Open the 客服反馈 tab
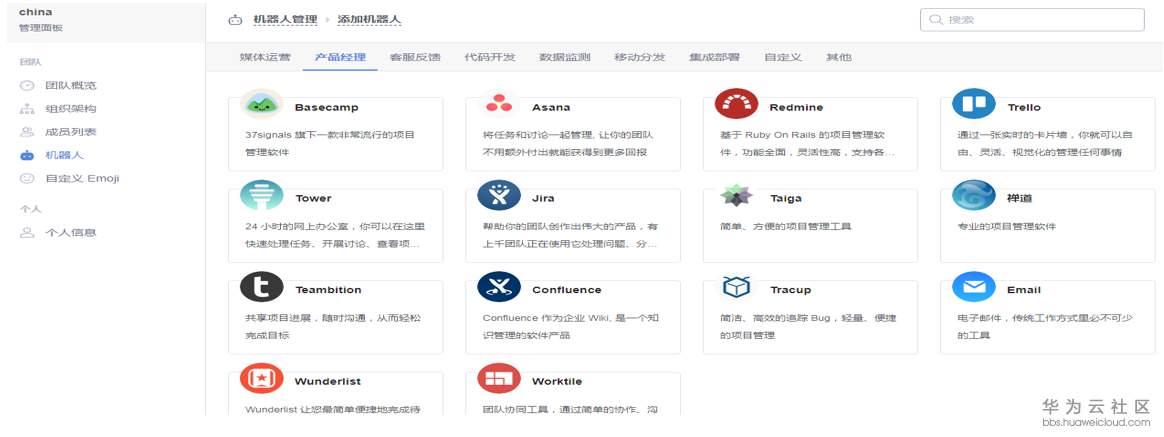The width and height of the screenshot is (1164, 437). pos(415,57)
